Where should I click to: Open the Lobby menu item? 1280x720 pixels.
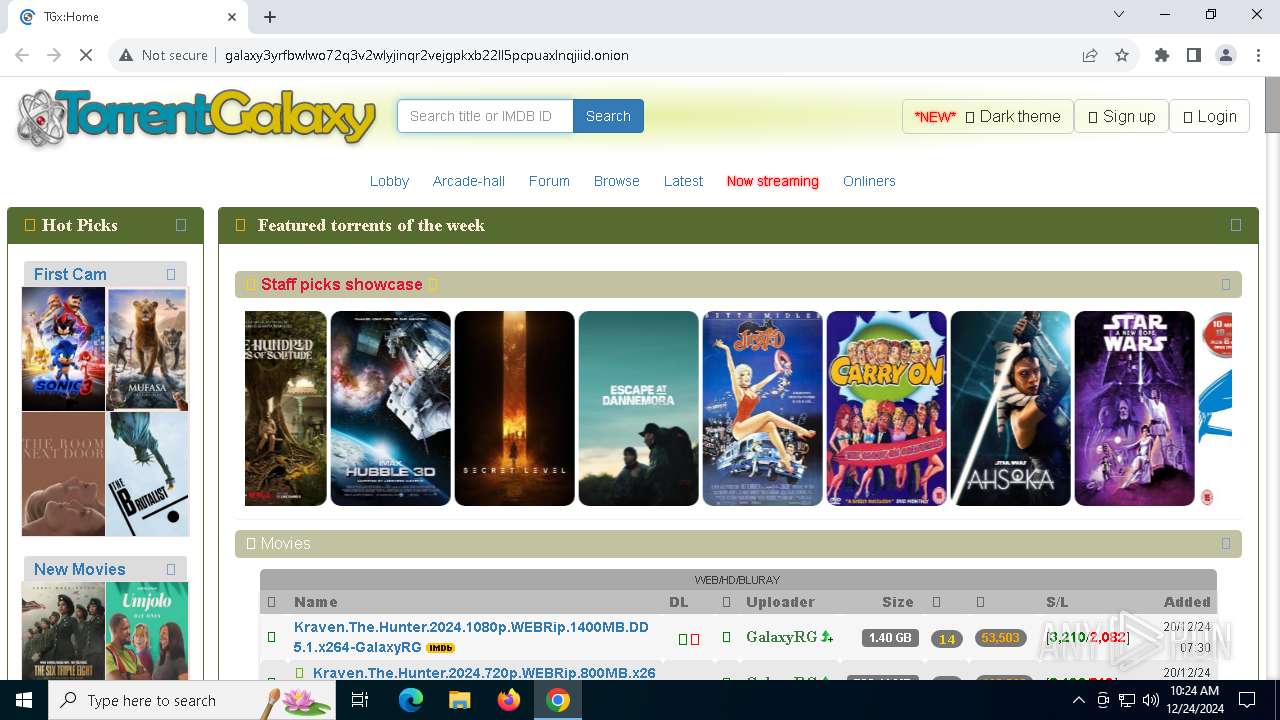[389, 181]
